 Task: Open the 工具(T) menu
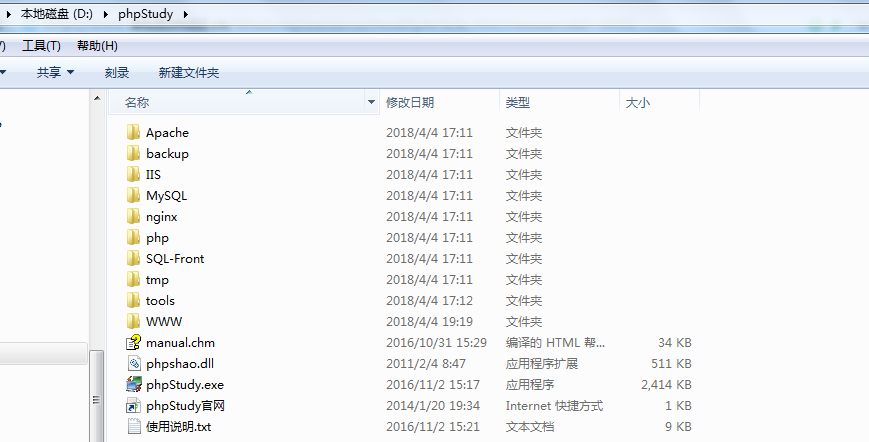[x=42, y=46]
